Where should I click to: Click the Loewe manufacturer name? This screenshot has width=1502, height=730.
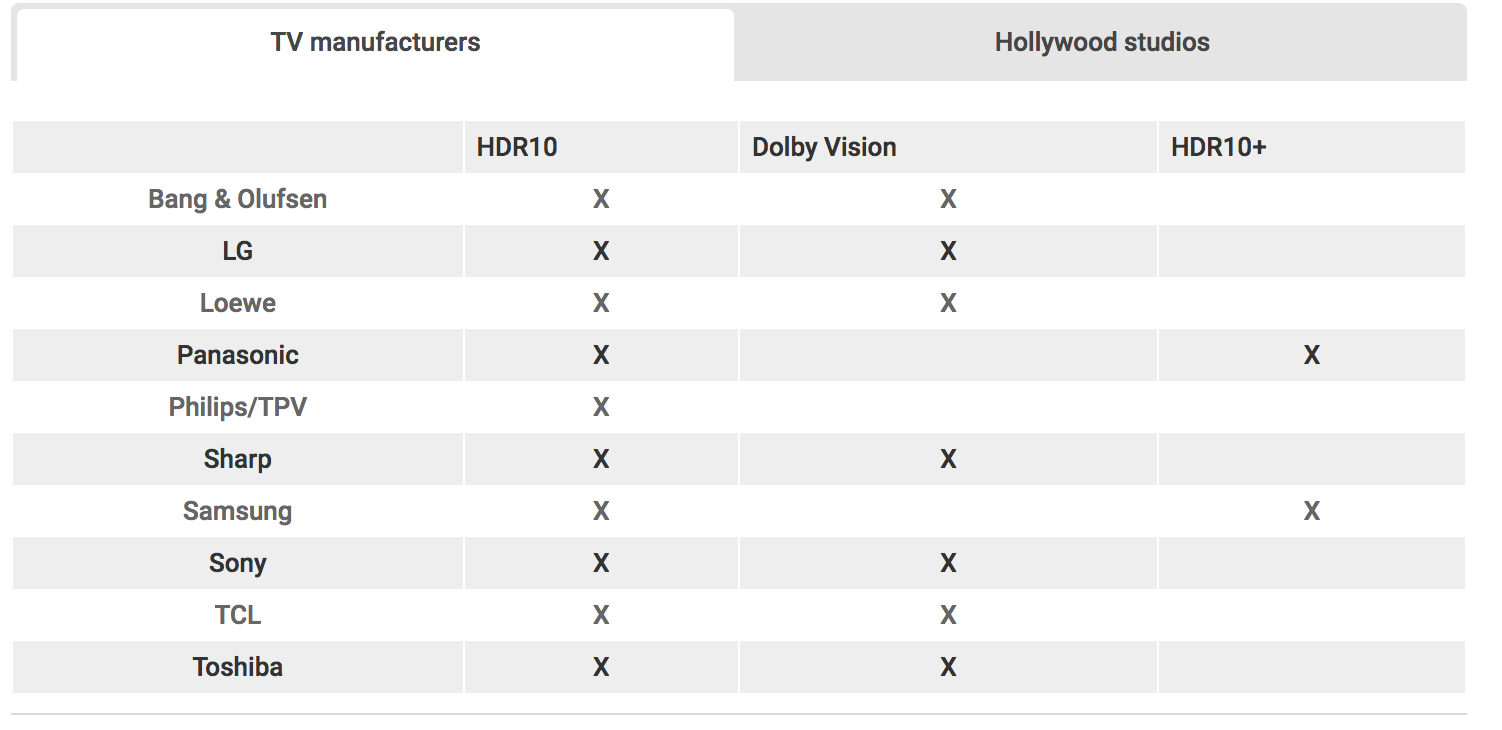(238, 303)
